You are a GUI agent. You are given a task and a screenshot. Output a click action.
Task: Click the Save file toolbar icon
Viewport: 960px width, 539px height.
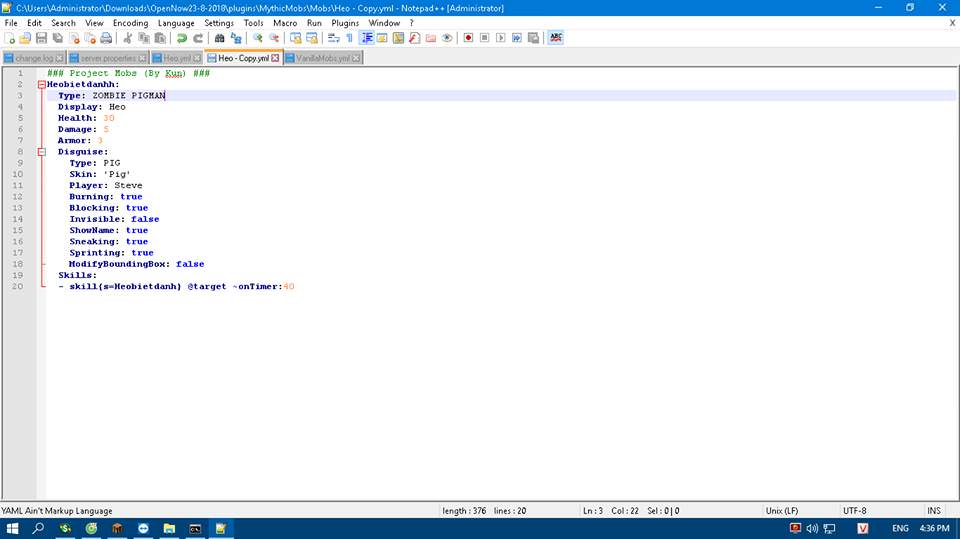[x=41, y=38]
